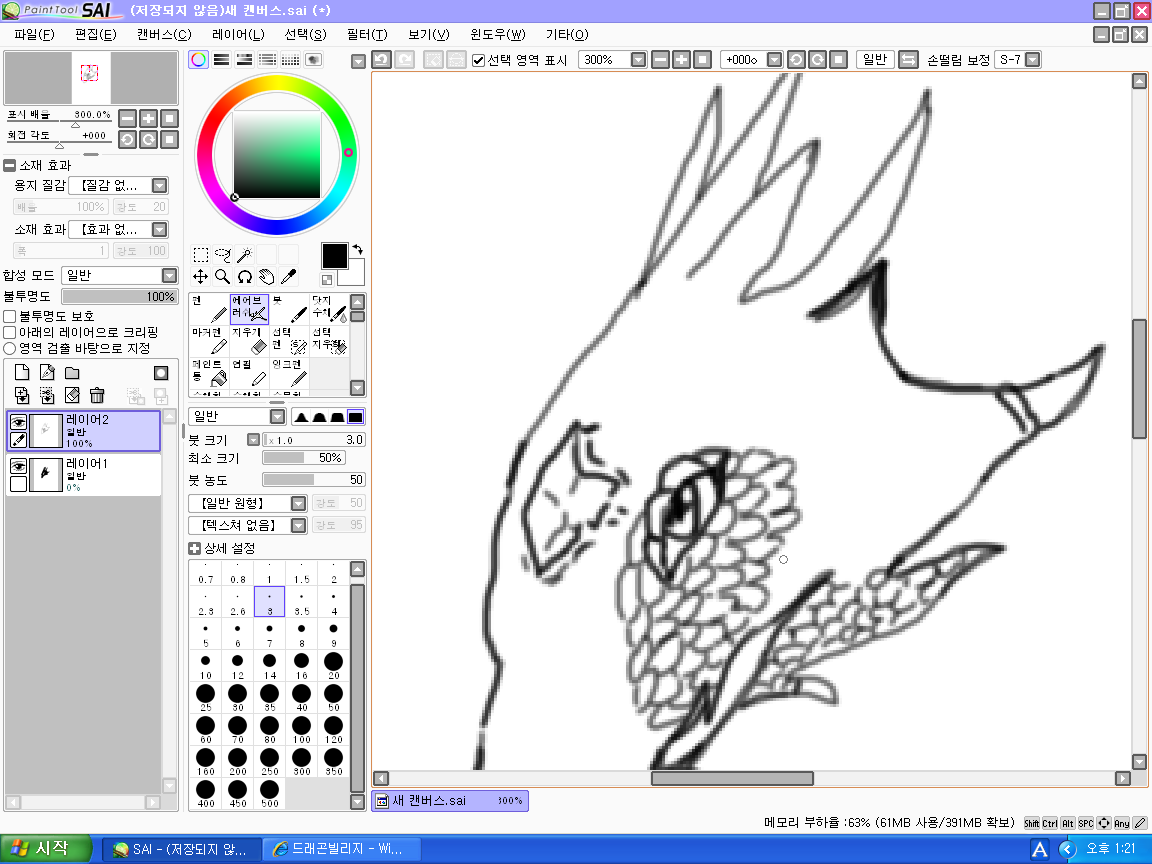Select the magic wand tool

point(245,255)
